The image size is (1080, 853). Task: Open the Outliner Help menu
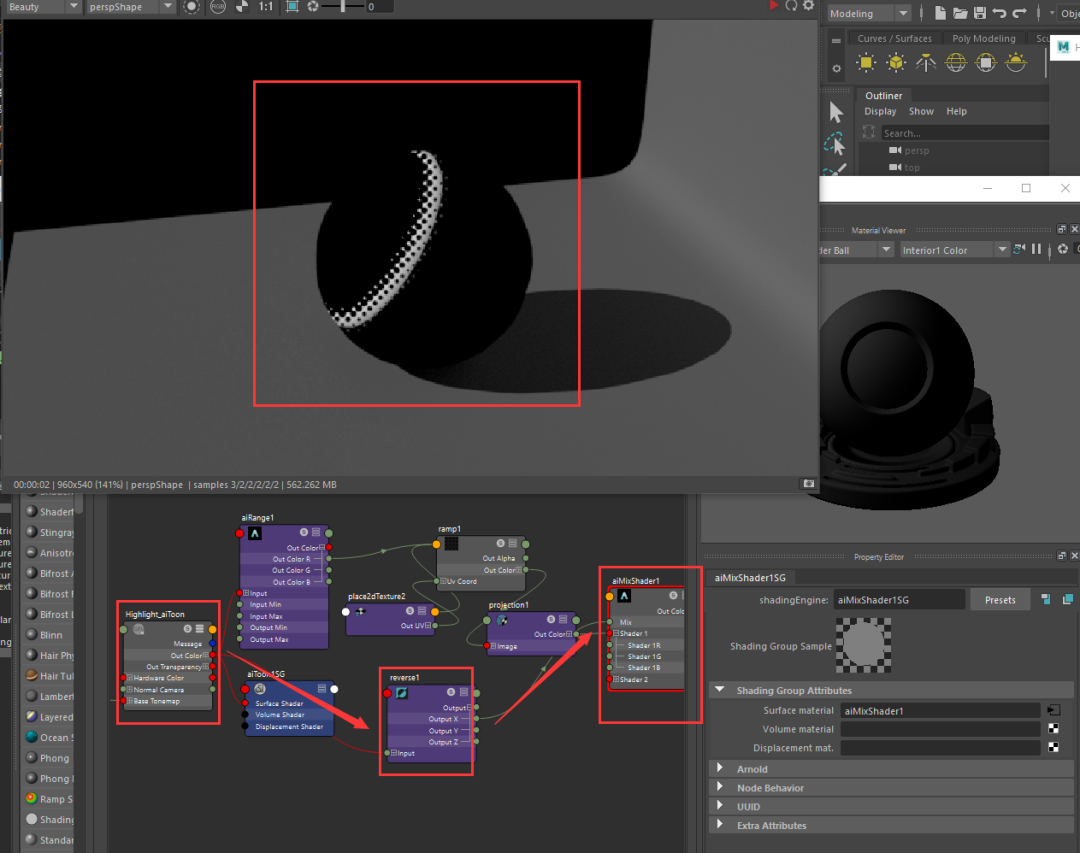[x=956, y=111]
